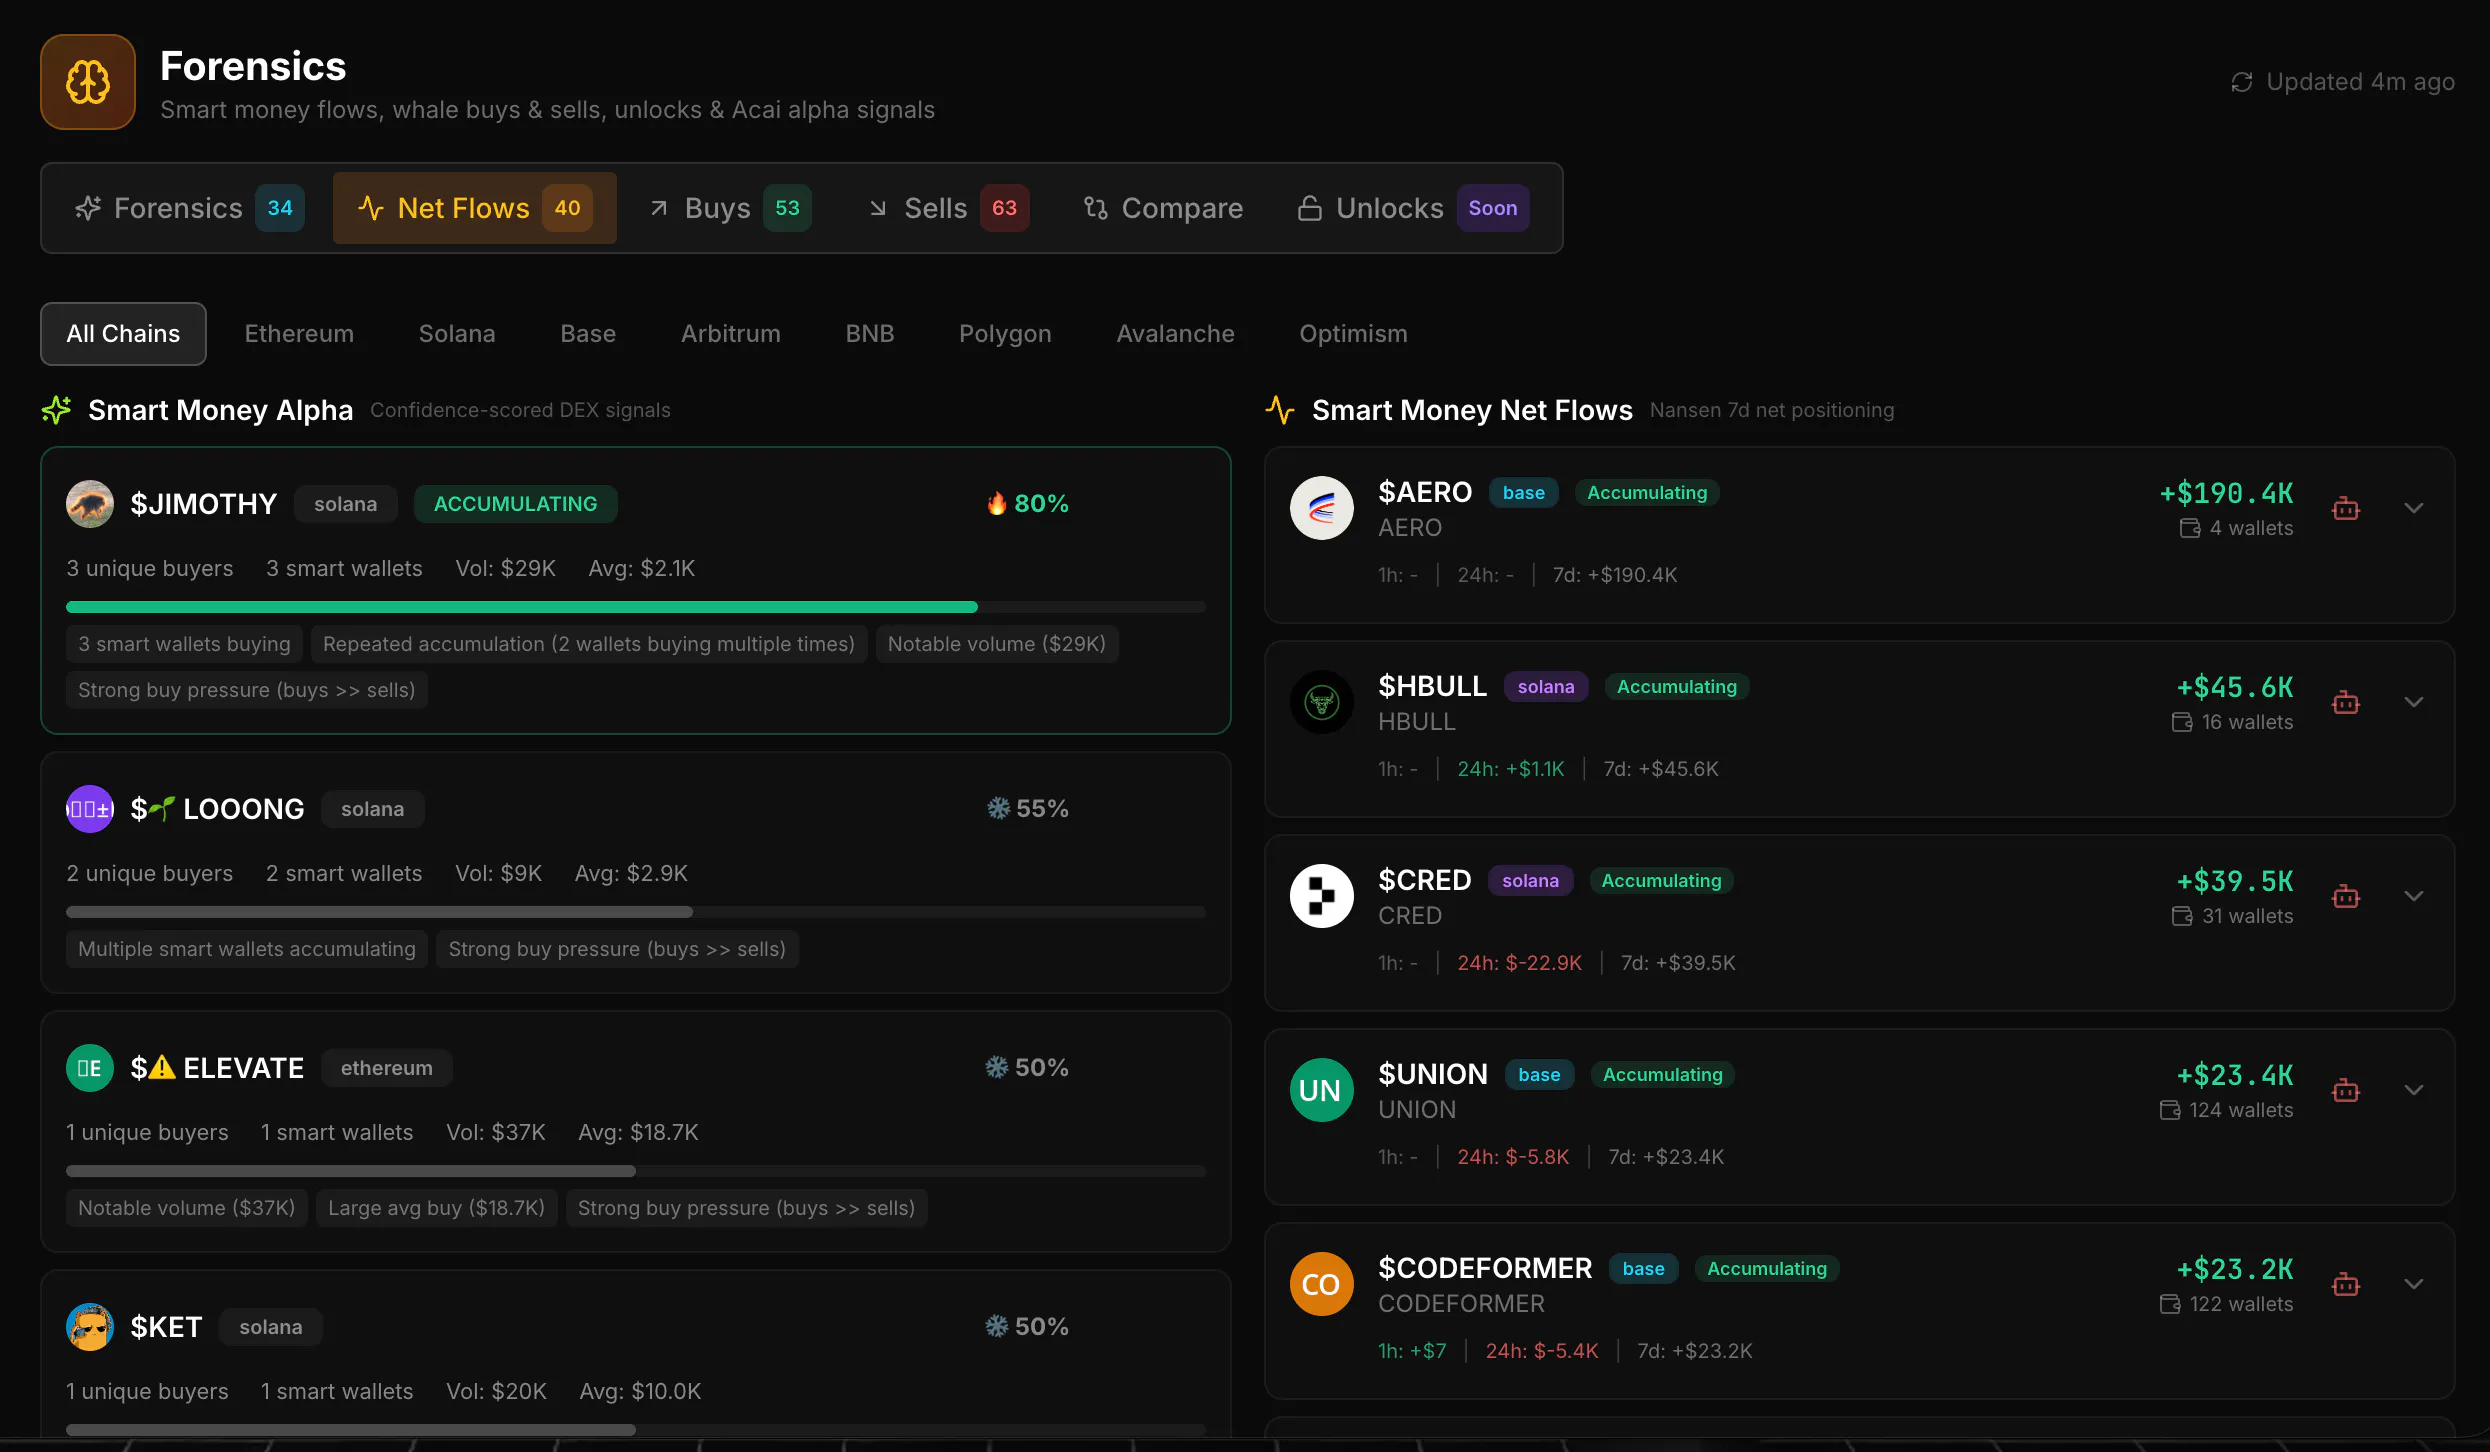Click the snowflake icon on the $KET card

coord(997,1326)
